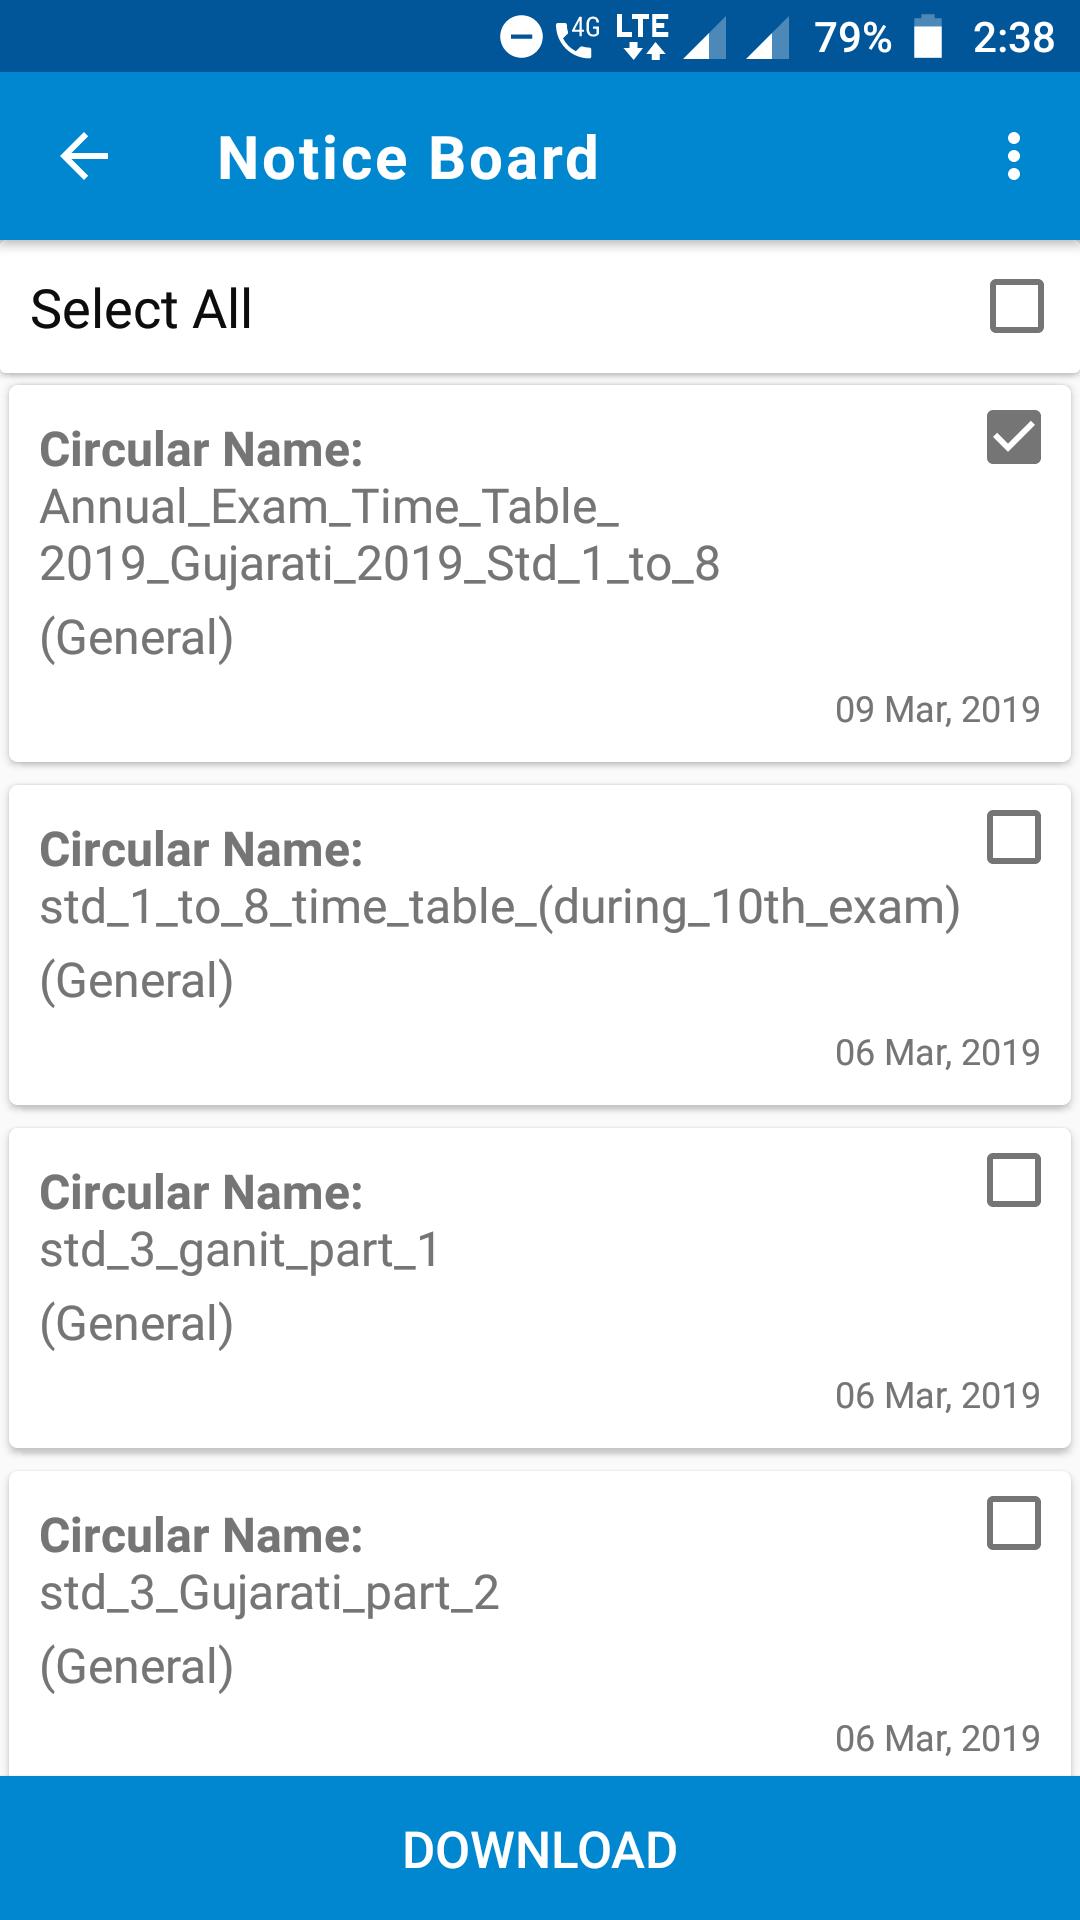This screenshot has height=1920, width=1080.
Task: Tap the std_3_Gujarati_part_2 circular name
Action: click(x=269, y=1593)
